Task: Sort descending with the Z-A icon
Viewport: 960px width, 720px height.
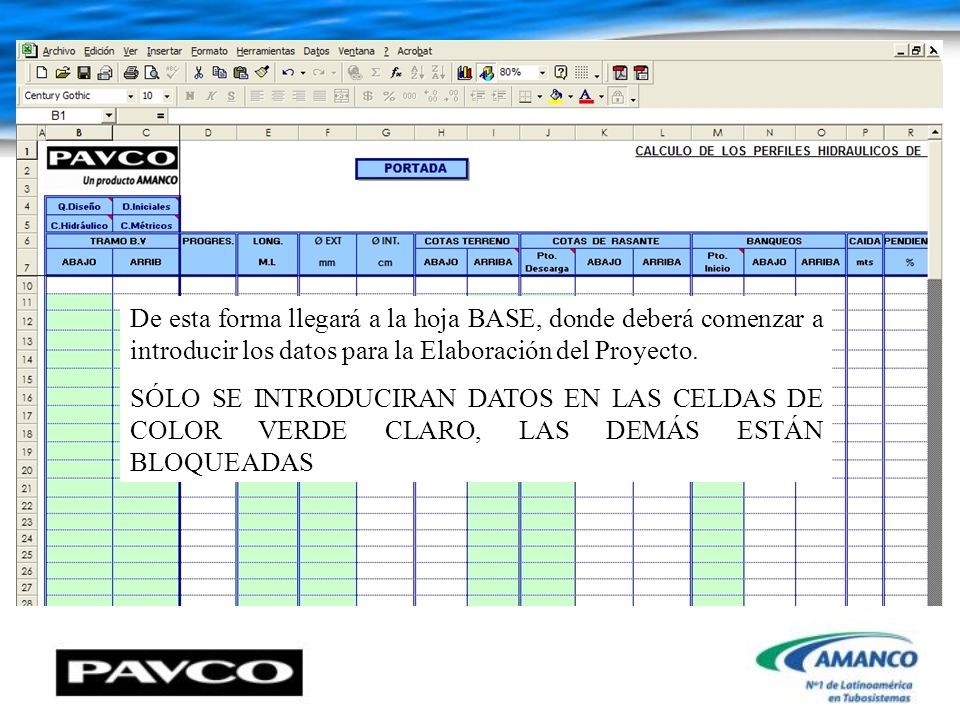Action: coord(438,73)
